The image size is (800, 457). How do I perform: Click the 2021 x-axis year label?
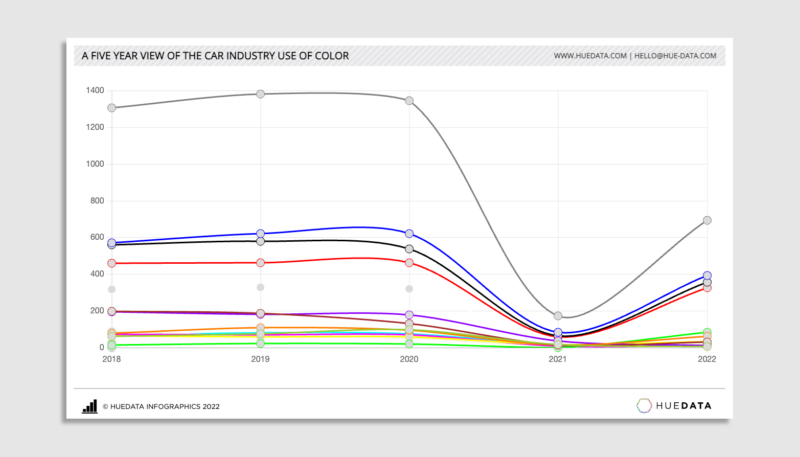558,359
